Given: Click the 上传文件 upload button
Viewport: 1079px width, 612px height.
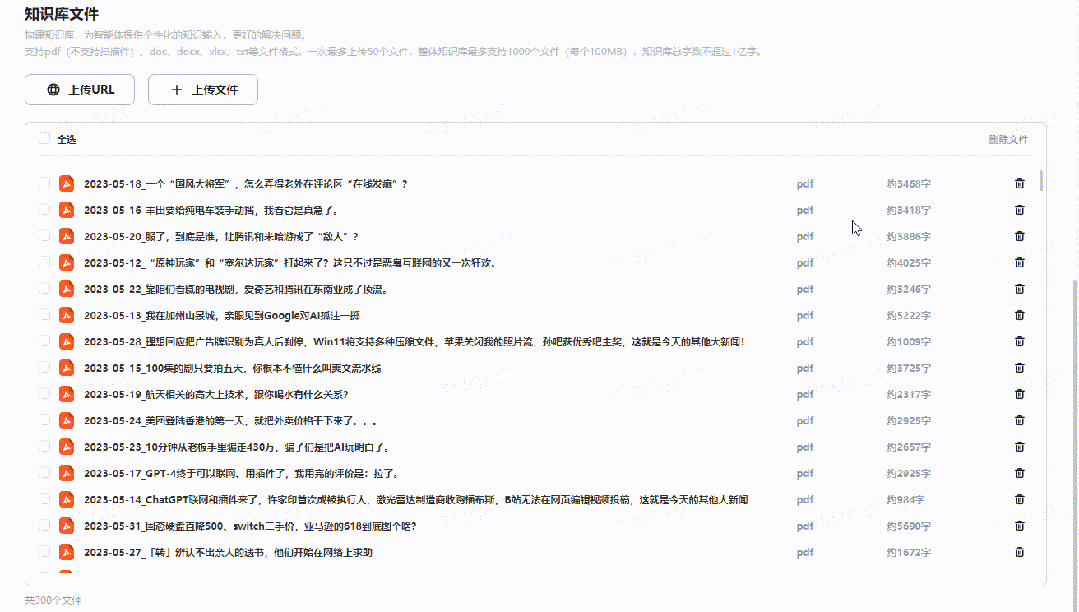Looking at the screenshot, I should pyautogui.click(x=203, y=89).
